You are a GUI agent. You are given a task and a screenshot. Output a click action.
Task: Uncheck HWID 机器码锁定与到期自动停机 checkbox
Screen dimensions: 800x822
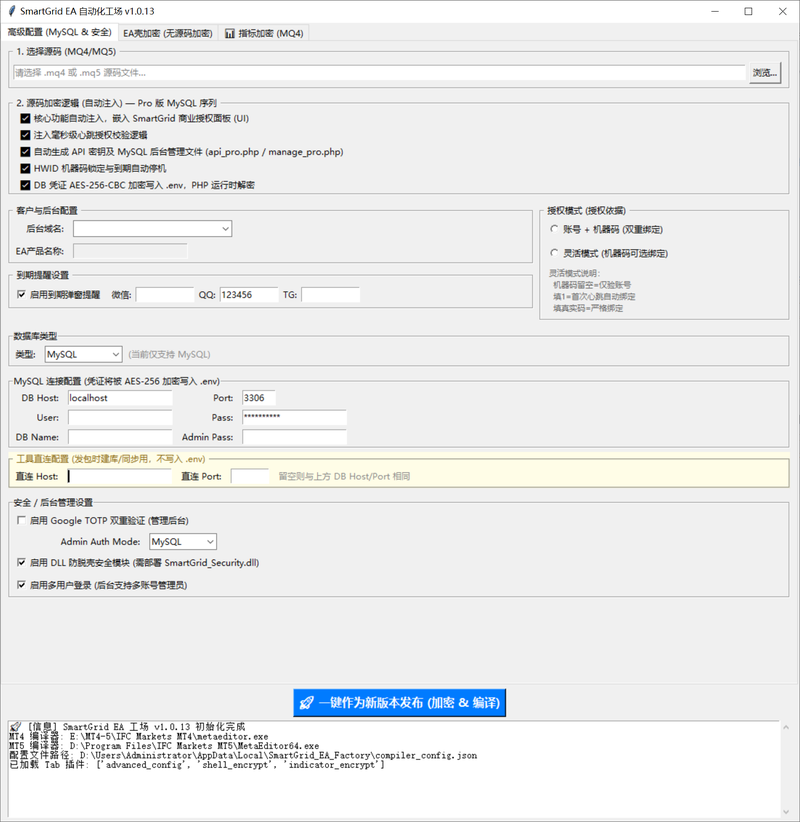click(x=25, y=168)
